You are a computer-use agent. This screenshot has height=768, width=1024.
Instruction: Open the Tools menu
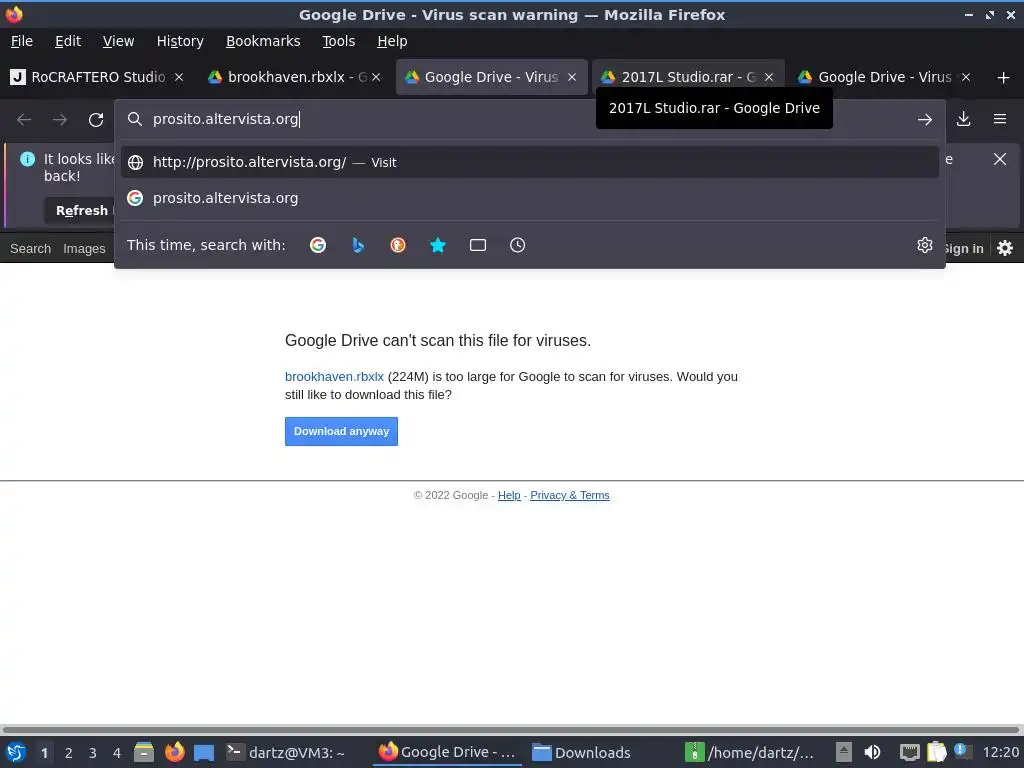click(338, 41)
